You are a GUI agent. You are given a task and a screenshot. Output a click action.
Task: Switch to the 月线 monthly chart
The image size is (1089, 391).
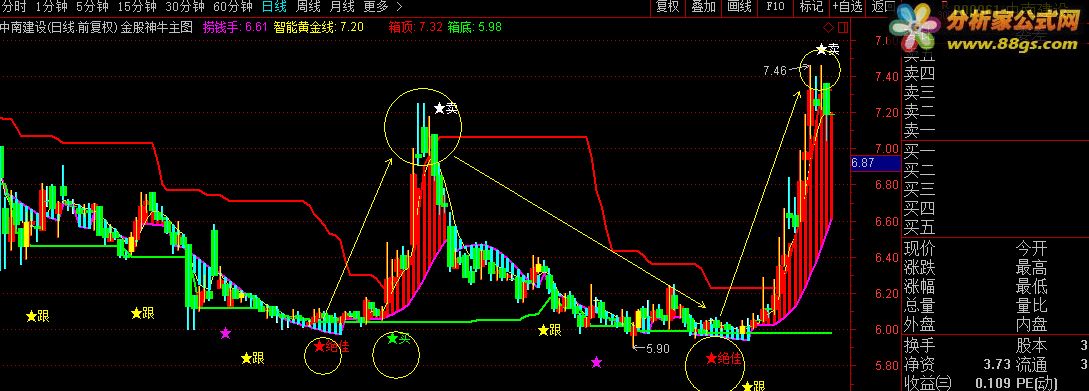click(x=342, y=7)
